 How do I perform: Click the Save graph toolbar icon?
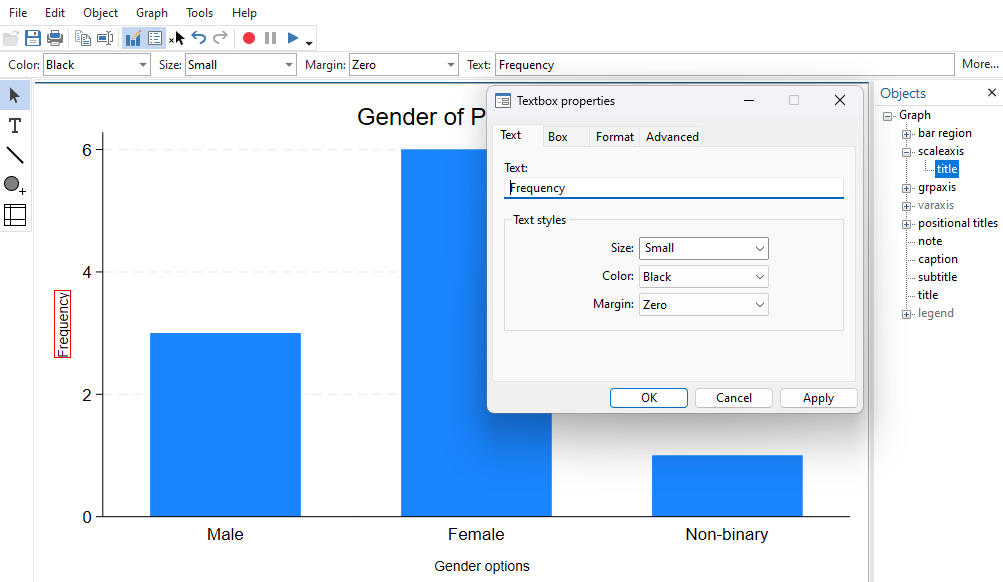click(33, 38)
